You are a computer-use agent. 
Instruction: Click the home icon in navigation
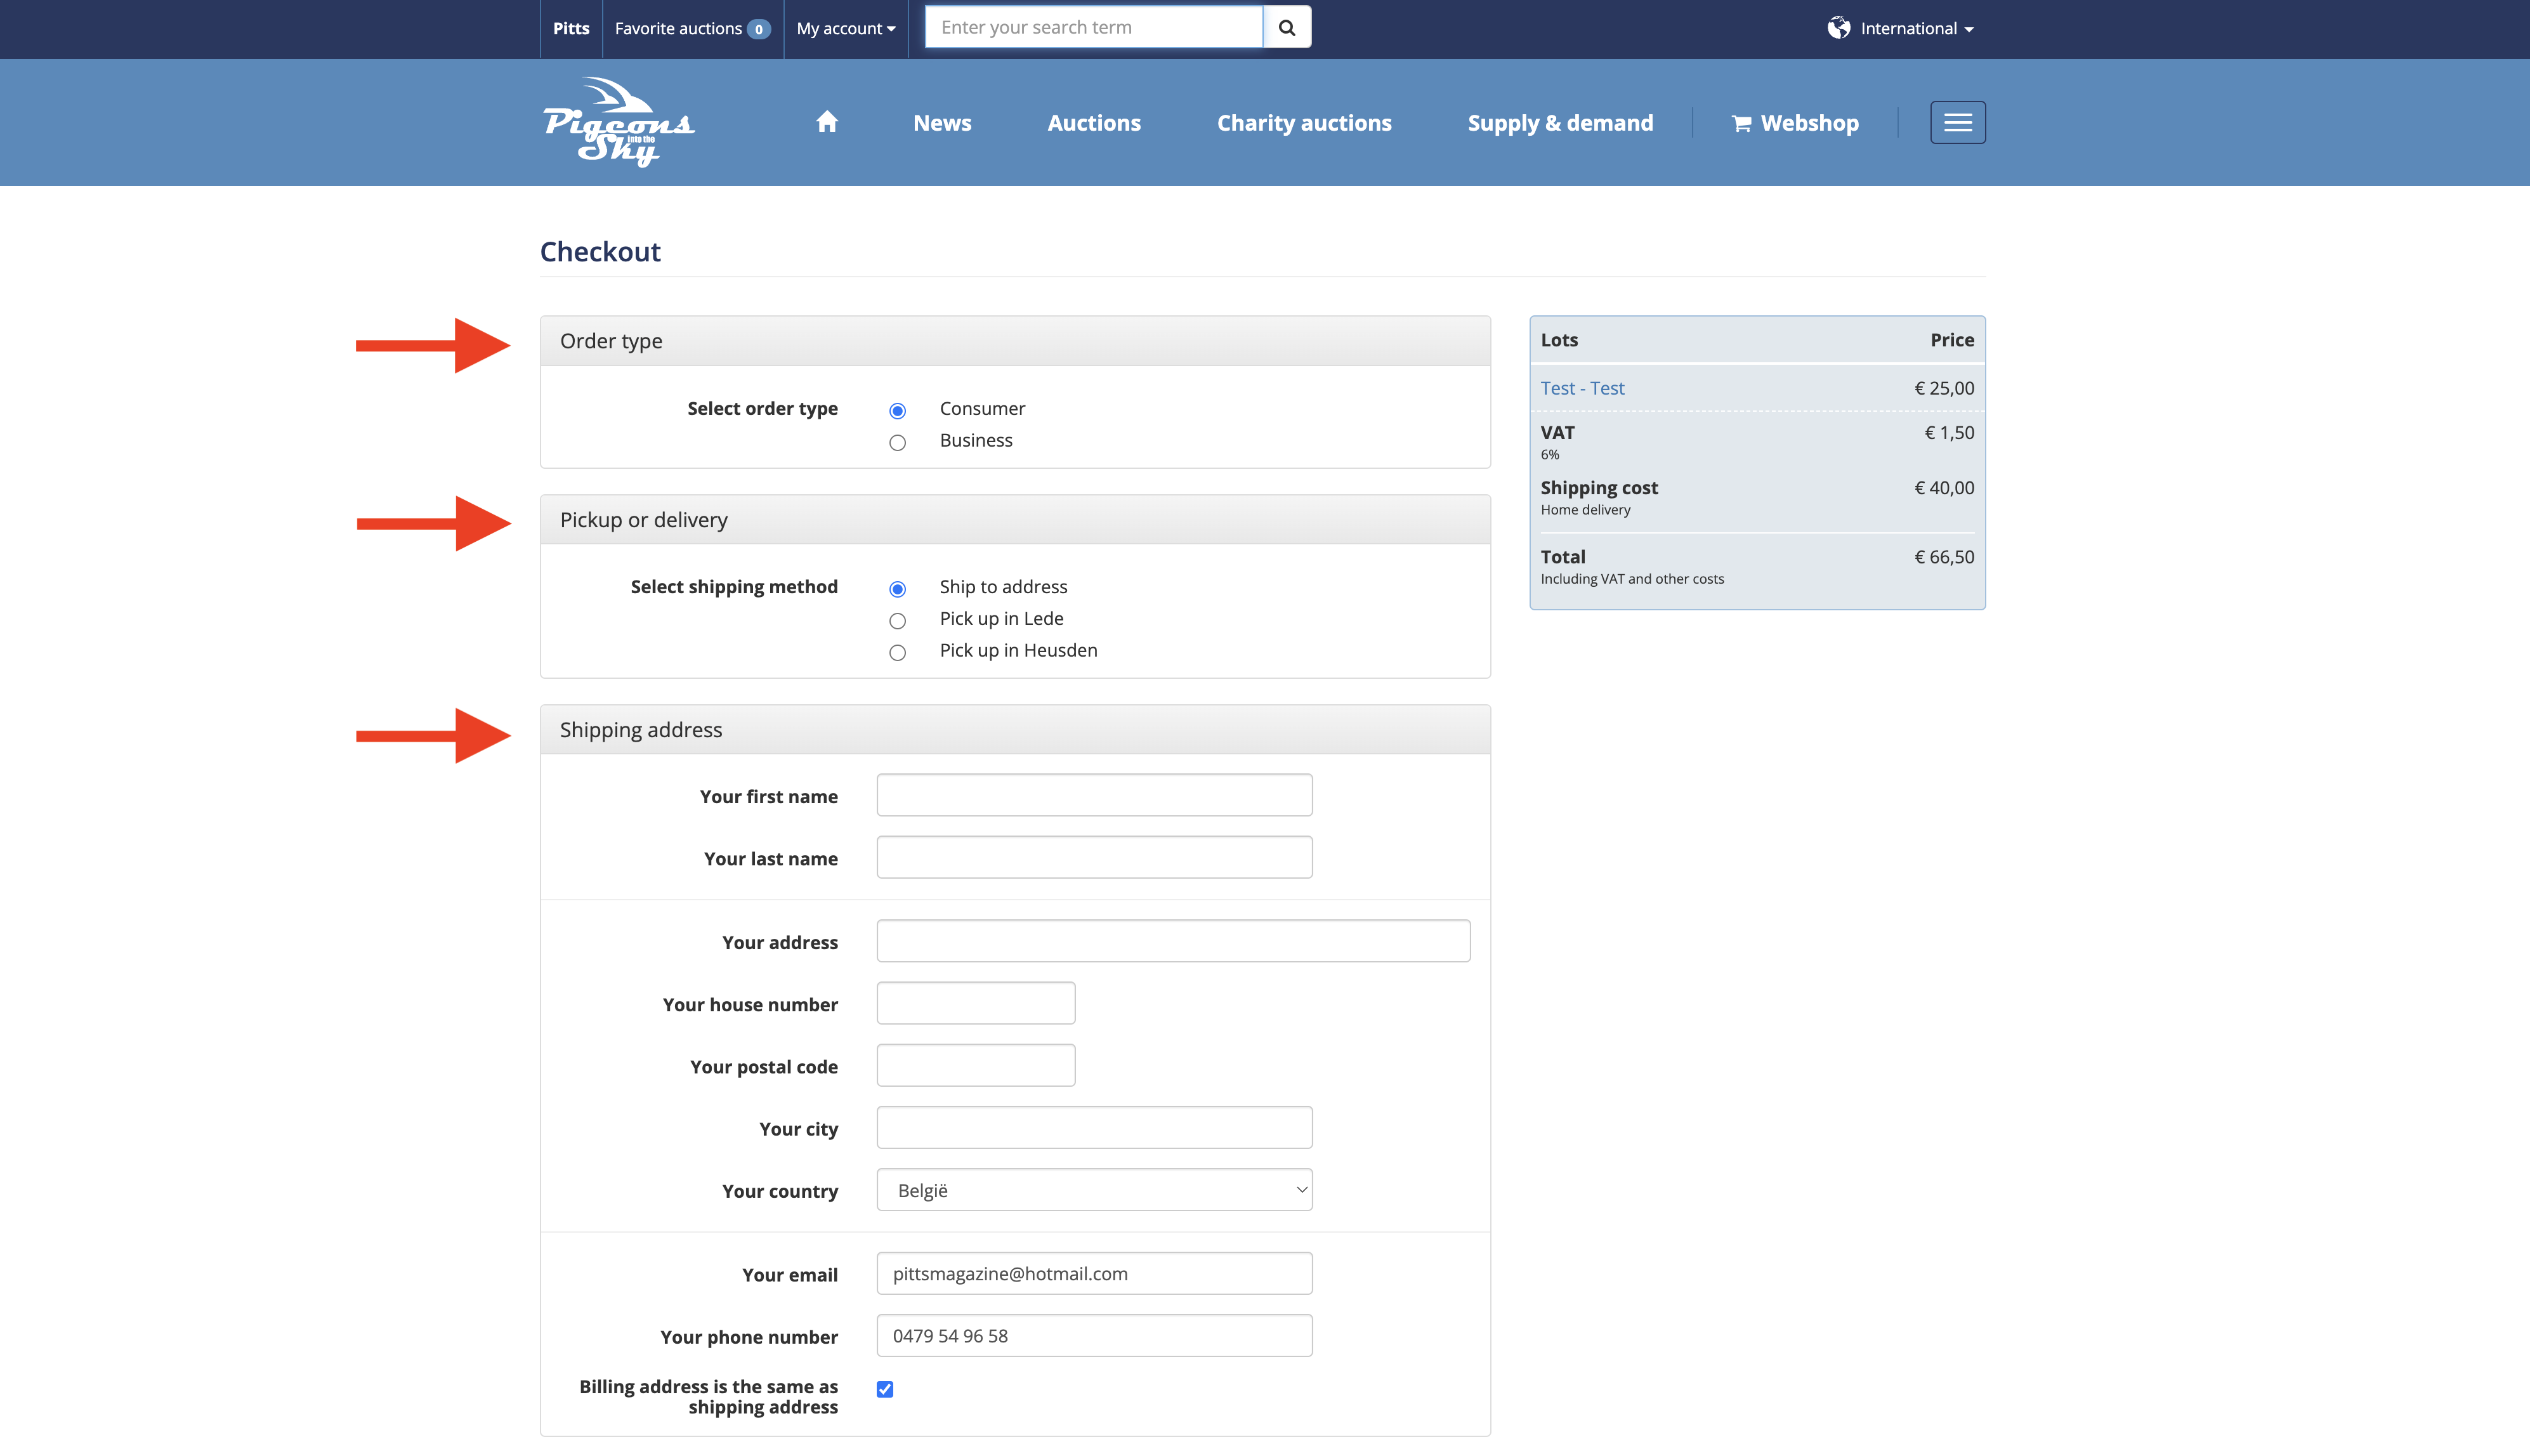826,122
